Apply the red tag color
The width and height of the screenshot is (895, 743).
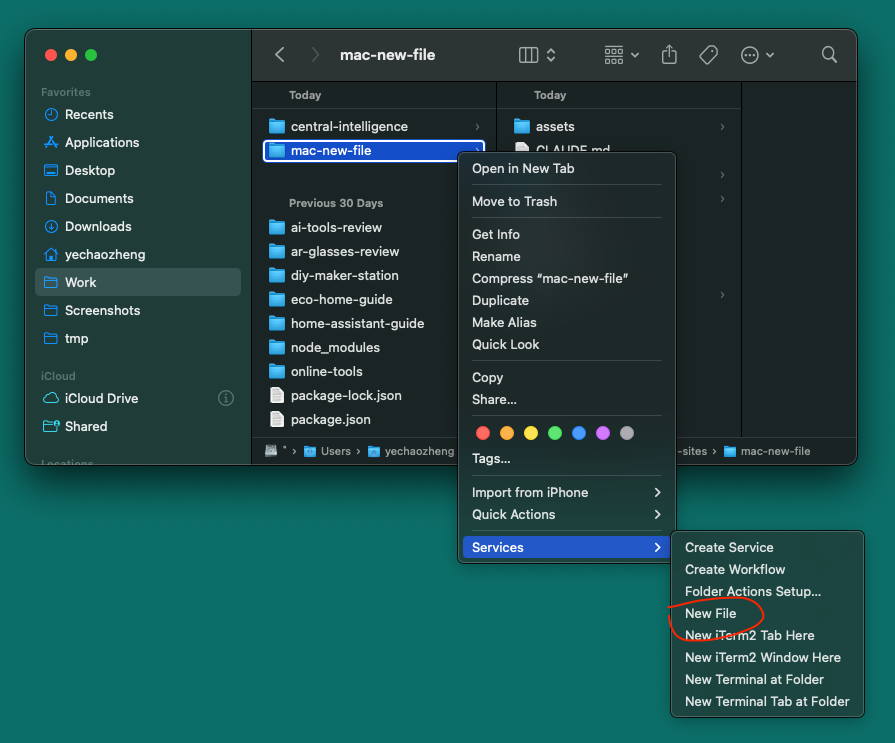tap(483, 433)
